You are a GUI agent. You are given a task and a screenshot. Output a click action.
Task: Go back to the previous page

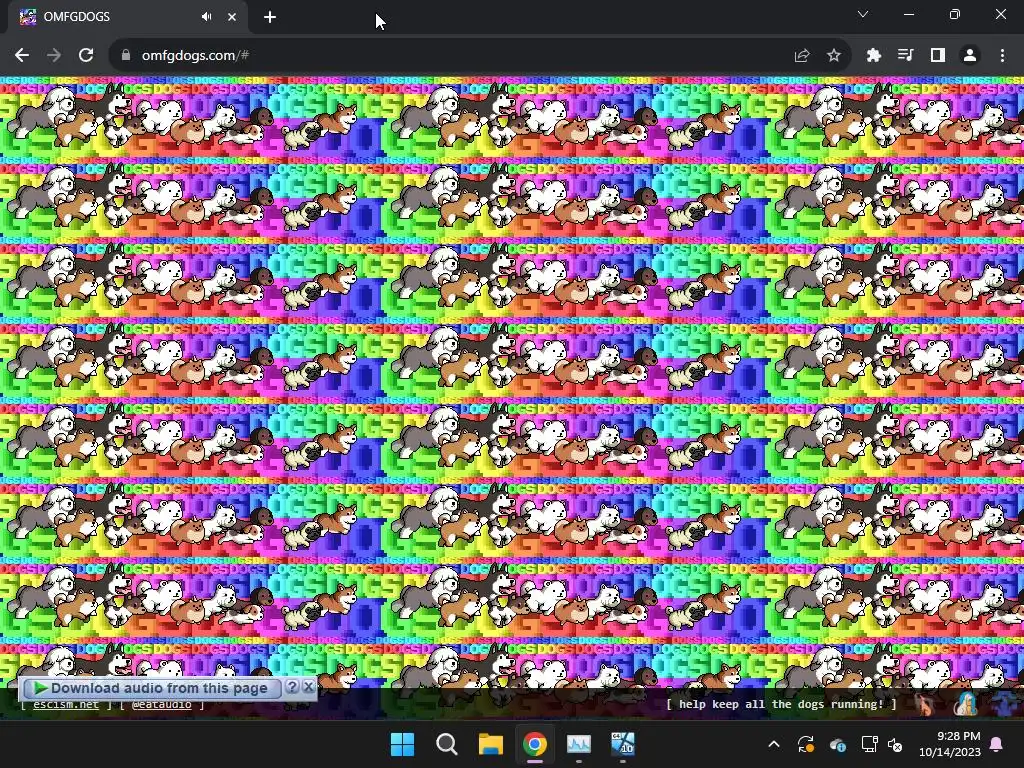tap(22, 56)
